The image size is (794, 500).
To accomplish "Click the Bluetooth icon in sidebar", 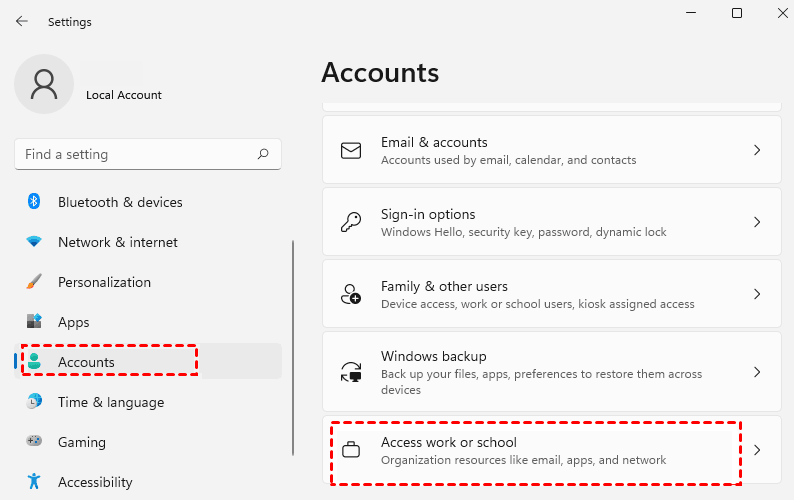I will (34, 202).
